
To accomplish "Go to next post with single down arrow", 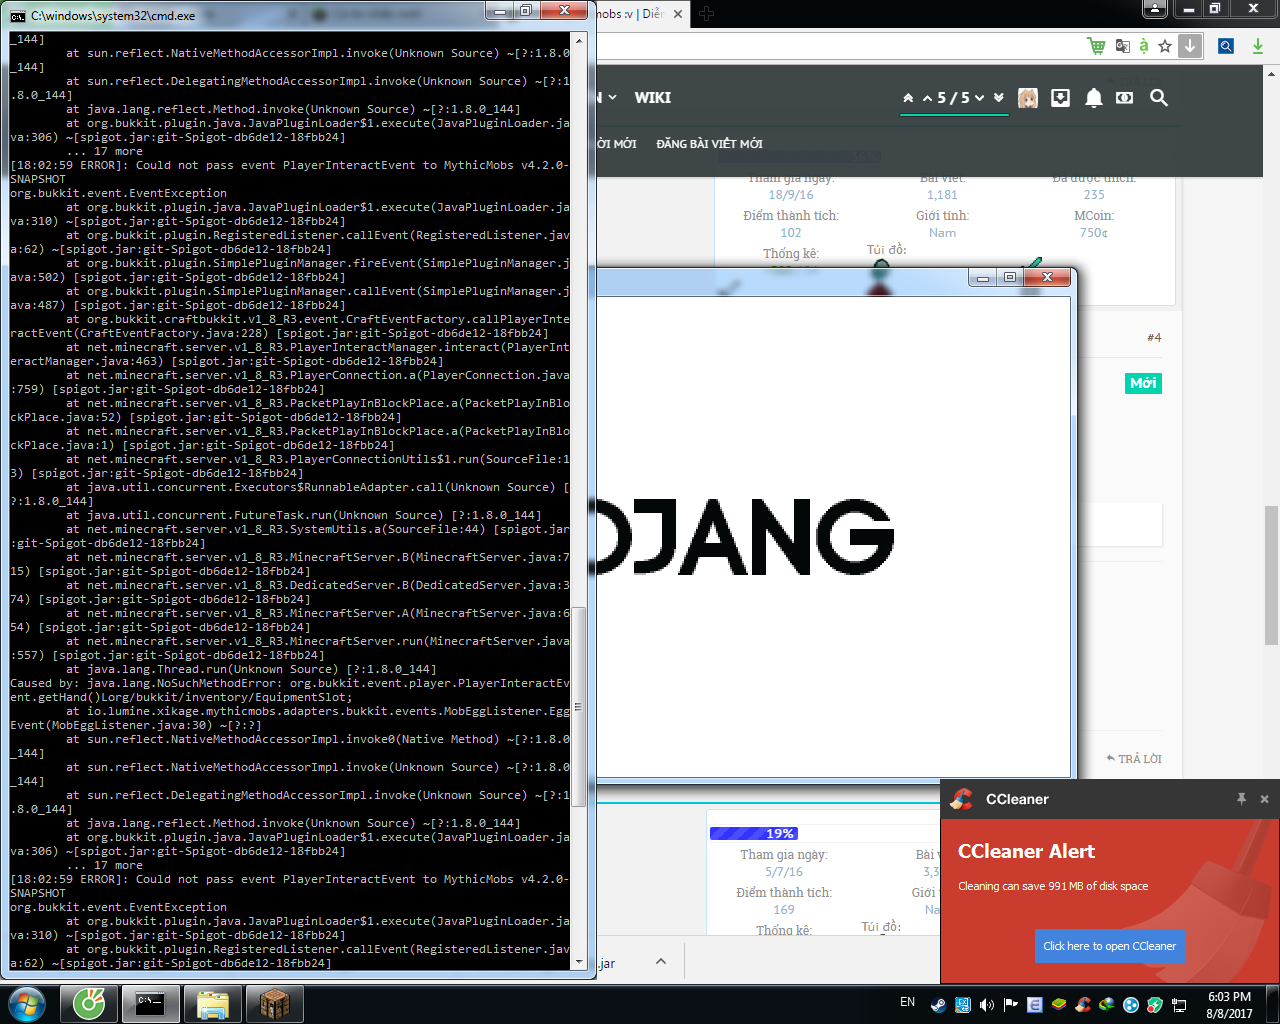I will [979, 98].
